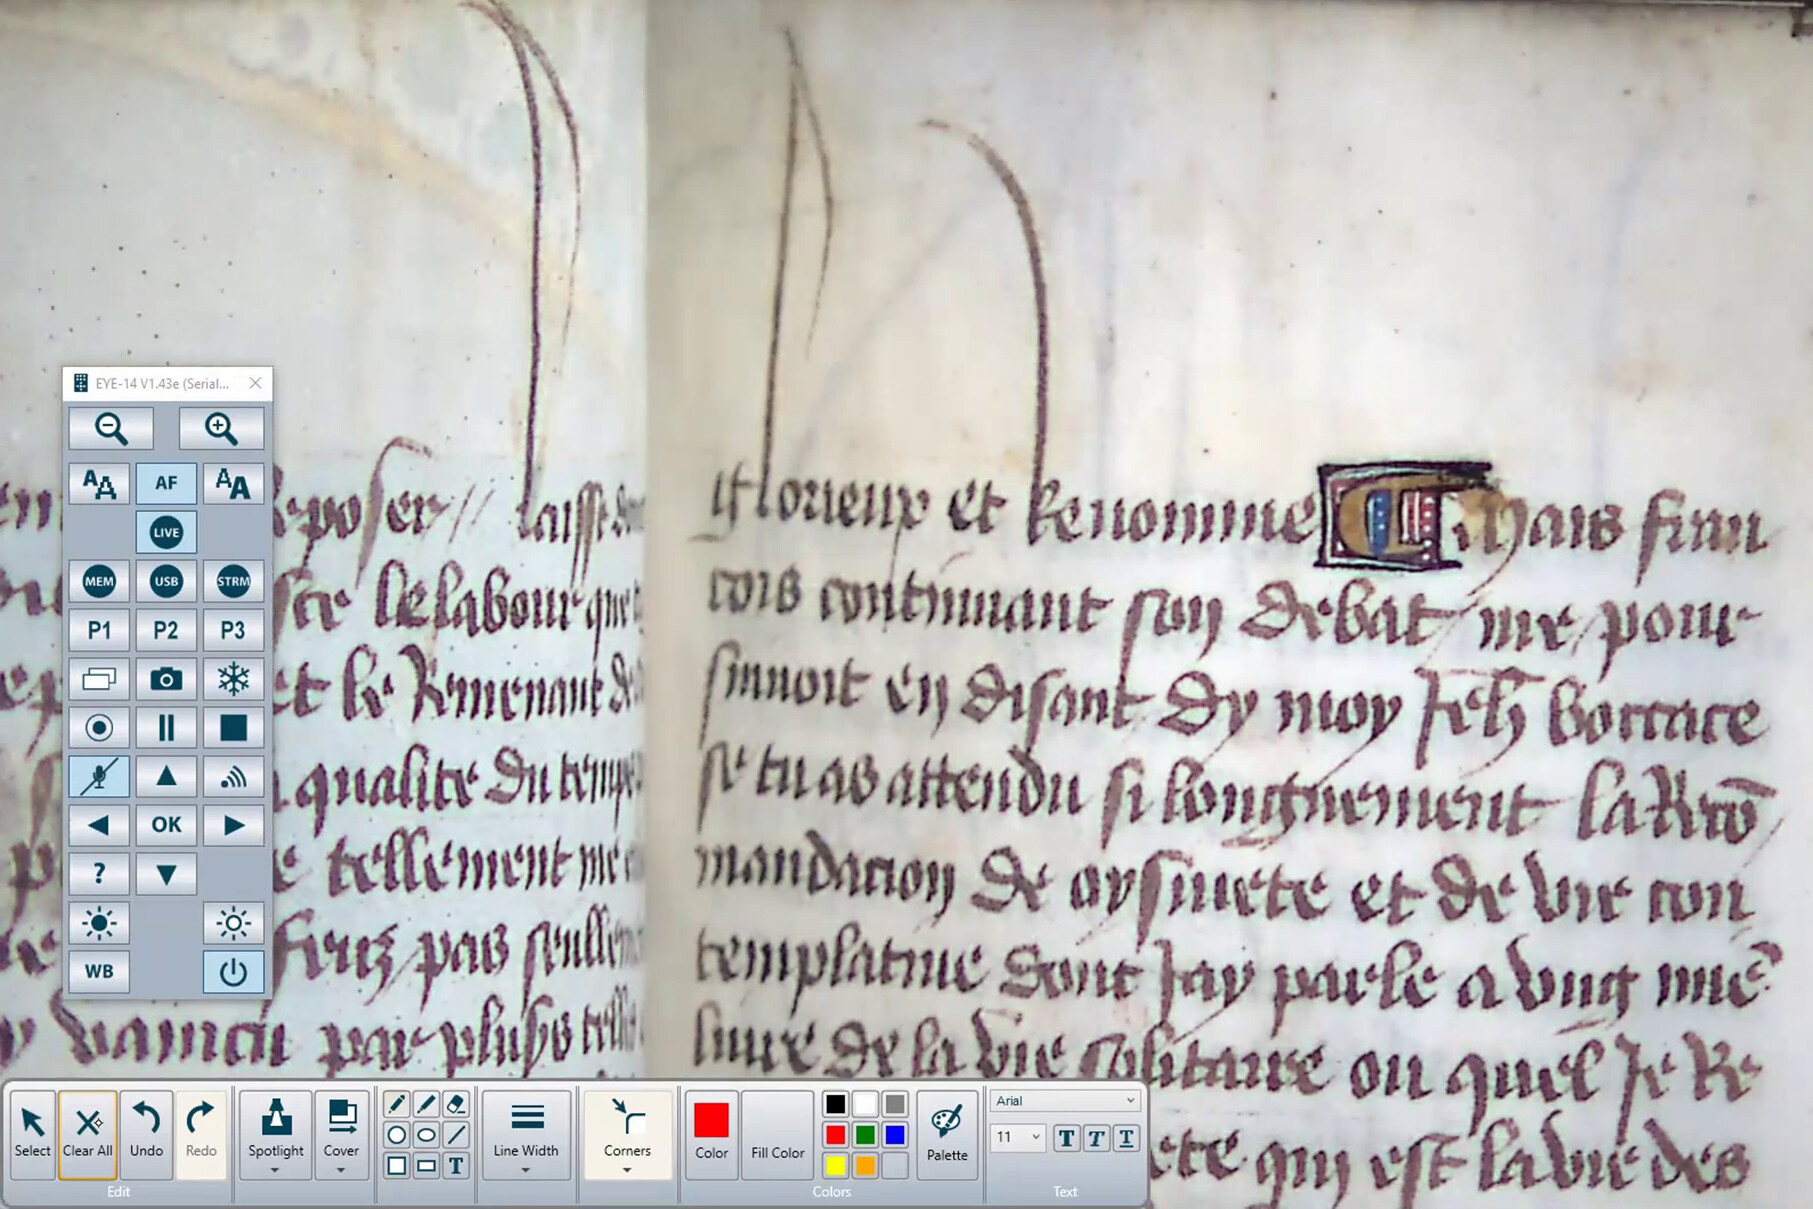This screenshot has height=1209, width=1813.
Task: Capture a snapshot with the camera icon
Action: tap(166, 679)
